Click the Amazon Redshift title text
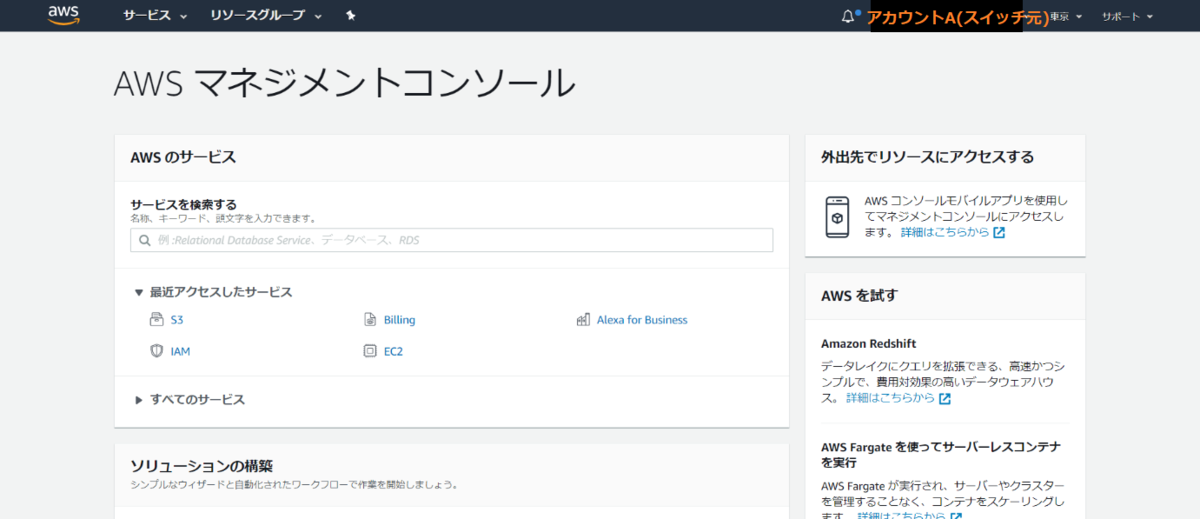 (x=868, y=343)
